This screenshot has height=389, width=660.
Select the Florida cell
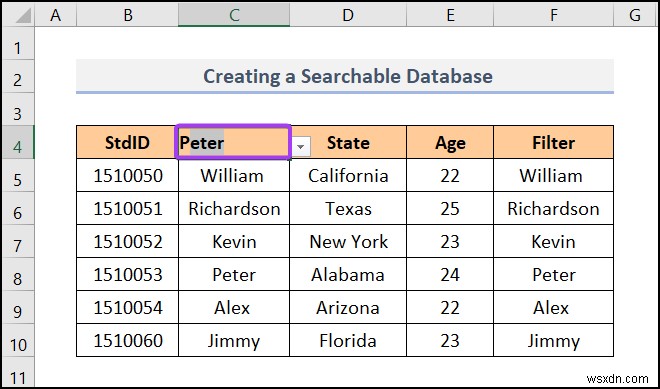pos(348,340)
